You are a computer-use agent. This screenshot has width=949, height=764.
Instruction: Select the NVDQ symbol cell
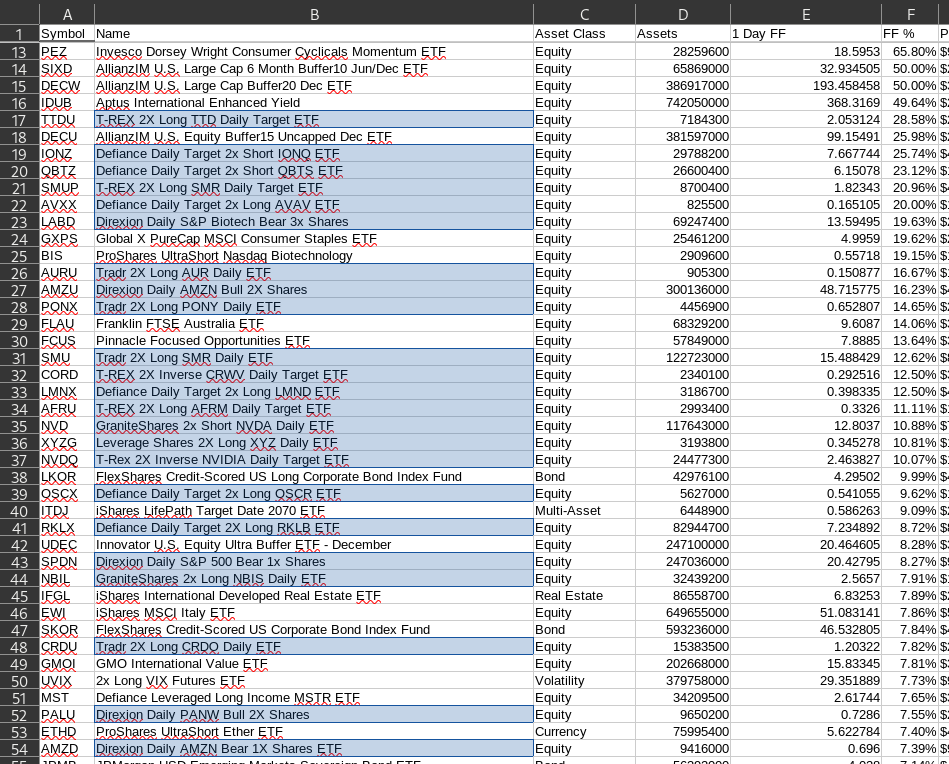[x=67, y=460]
